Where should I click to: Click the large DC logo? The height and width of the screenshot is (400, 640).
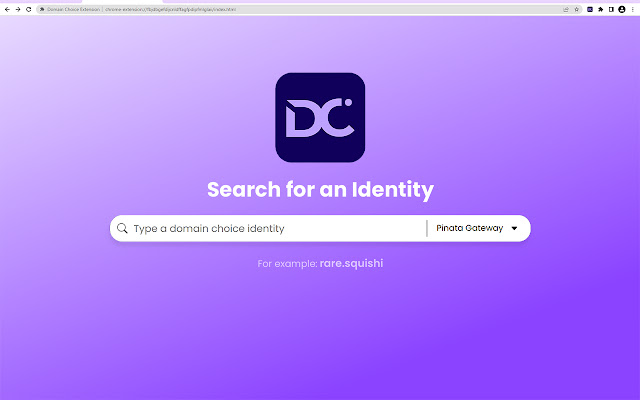pos(320,118)
